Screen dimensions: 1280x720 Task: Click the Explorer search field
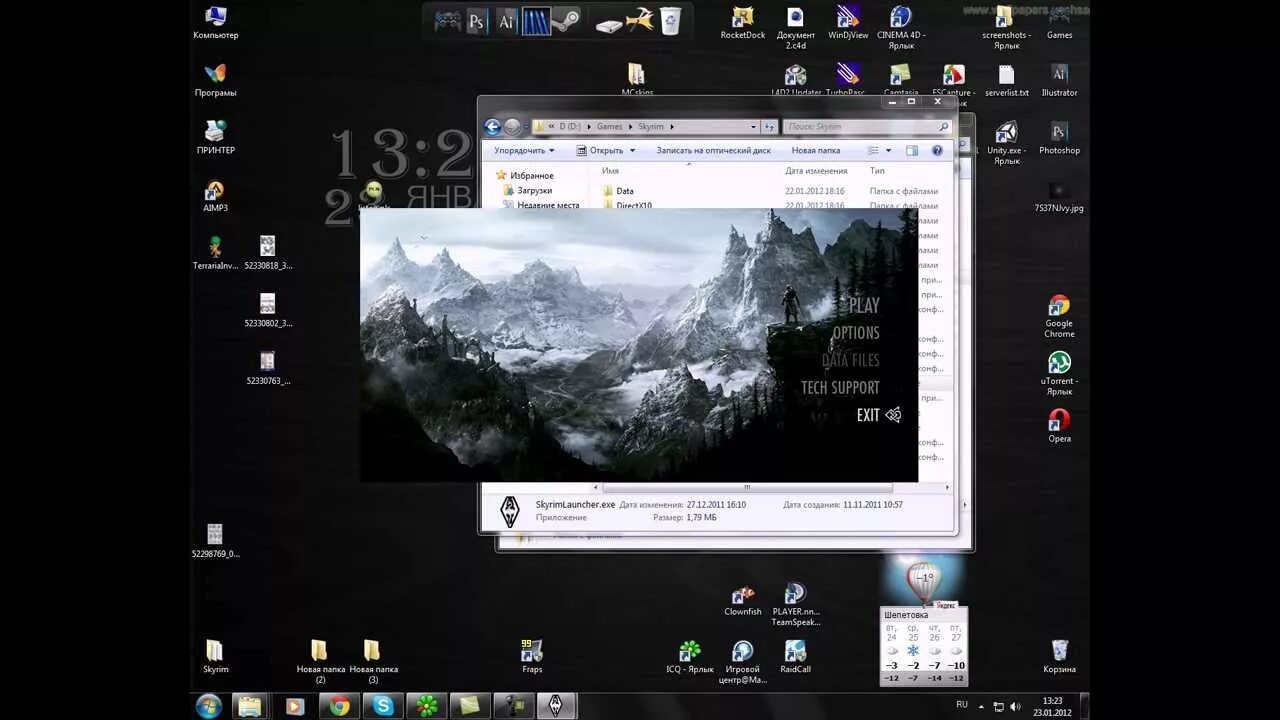tap(866, 127)
